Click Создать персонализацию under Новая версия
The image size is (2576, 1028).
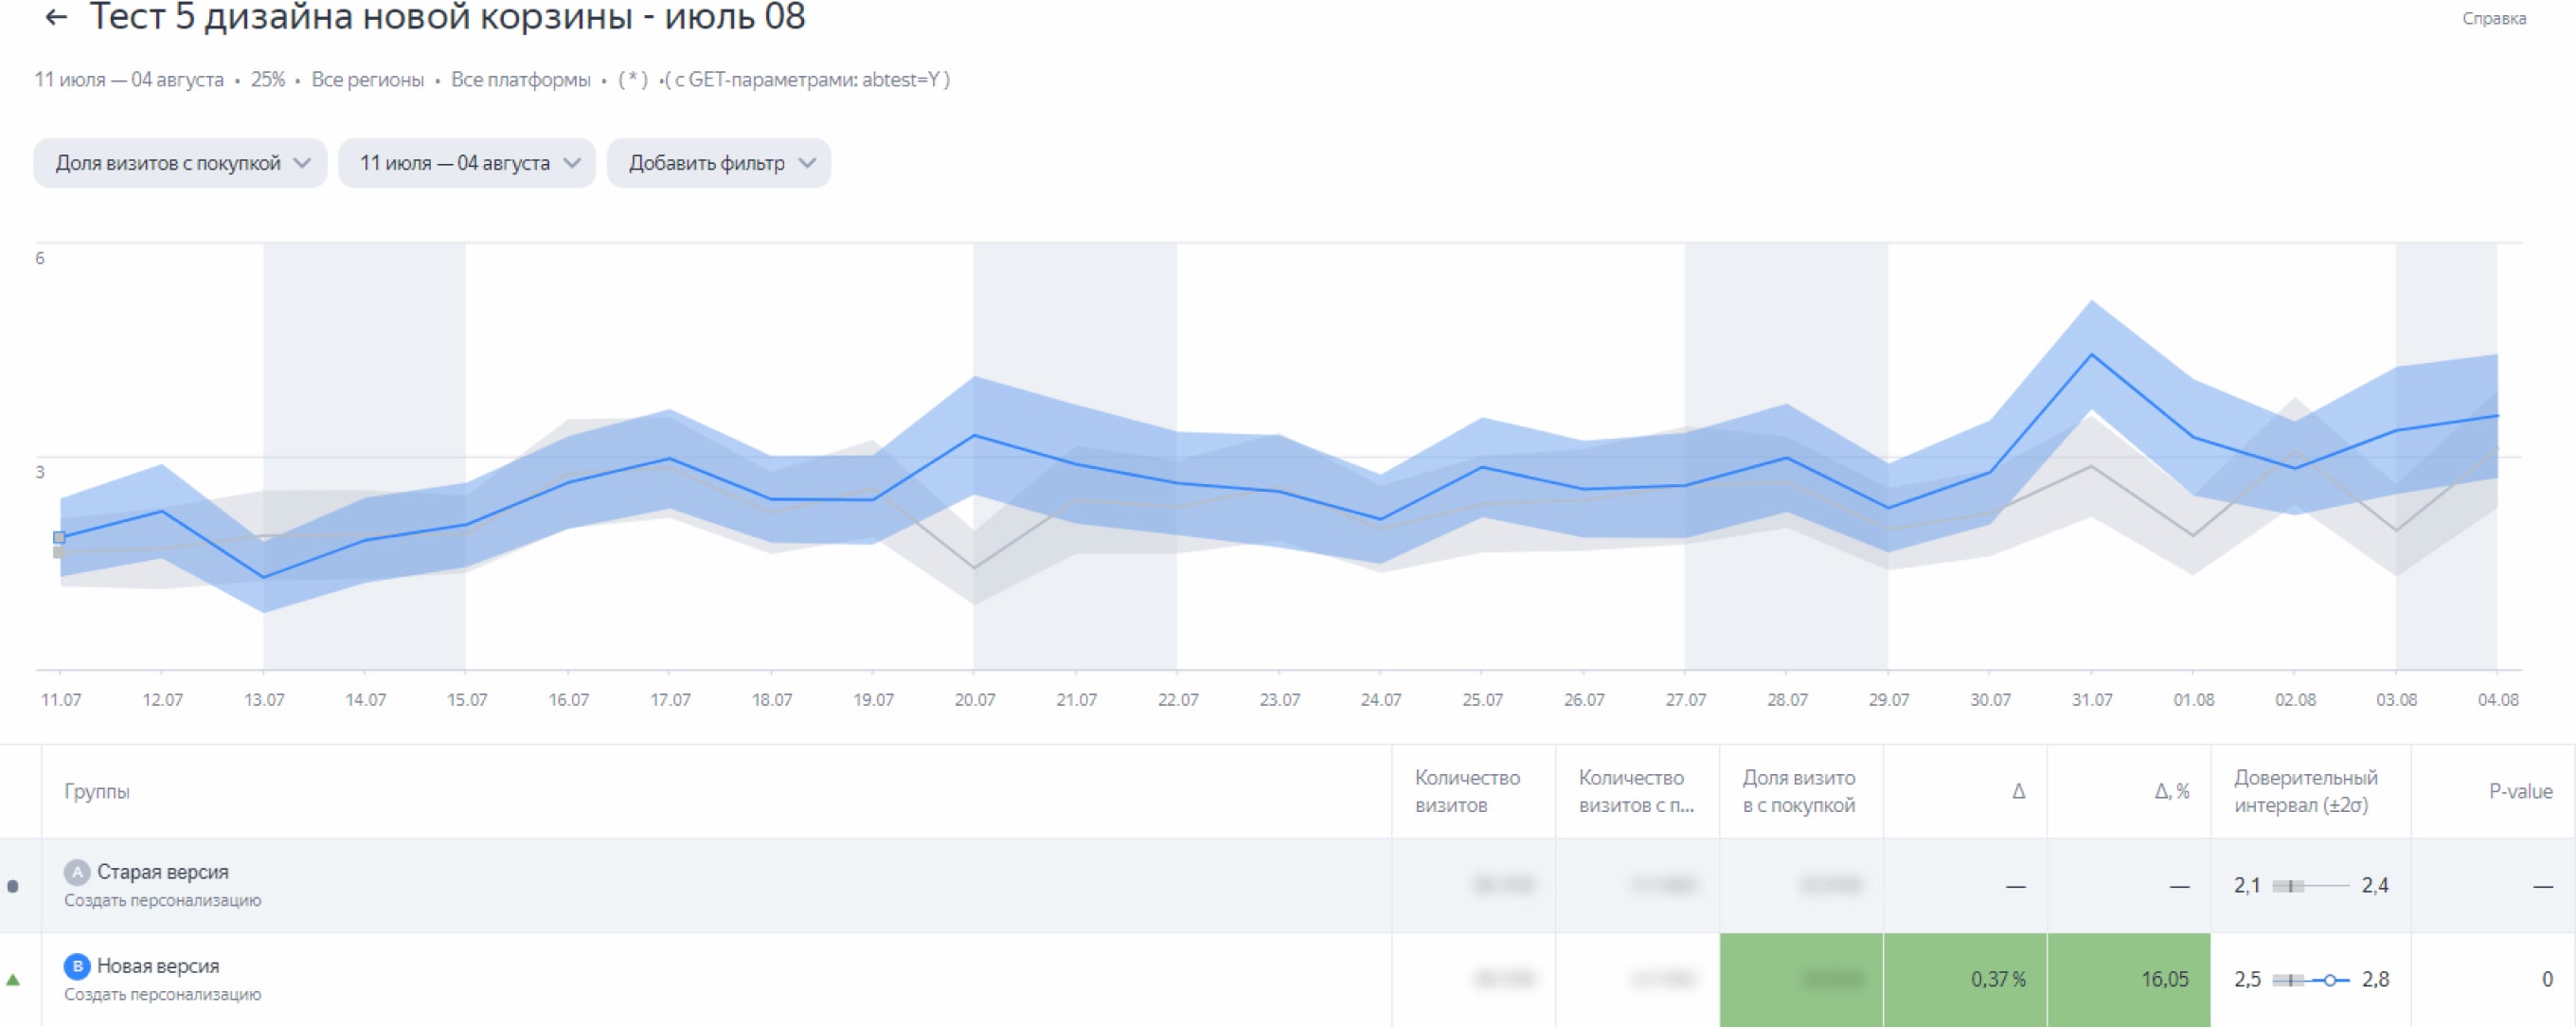(163, 994)
